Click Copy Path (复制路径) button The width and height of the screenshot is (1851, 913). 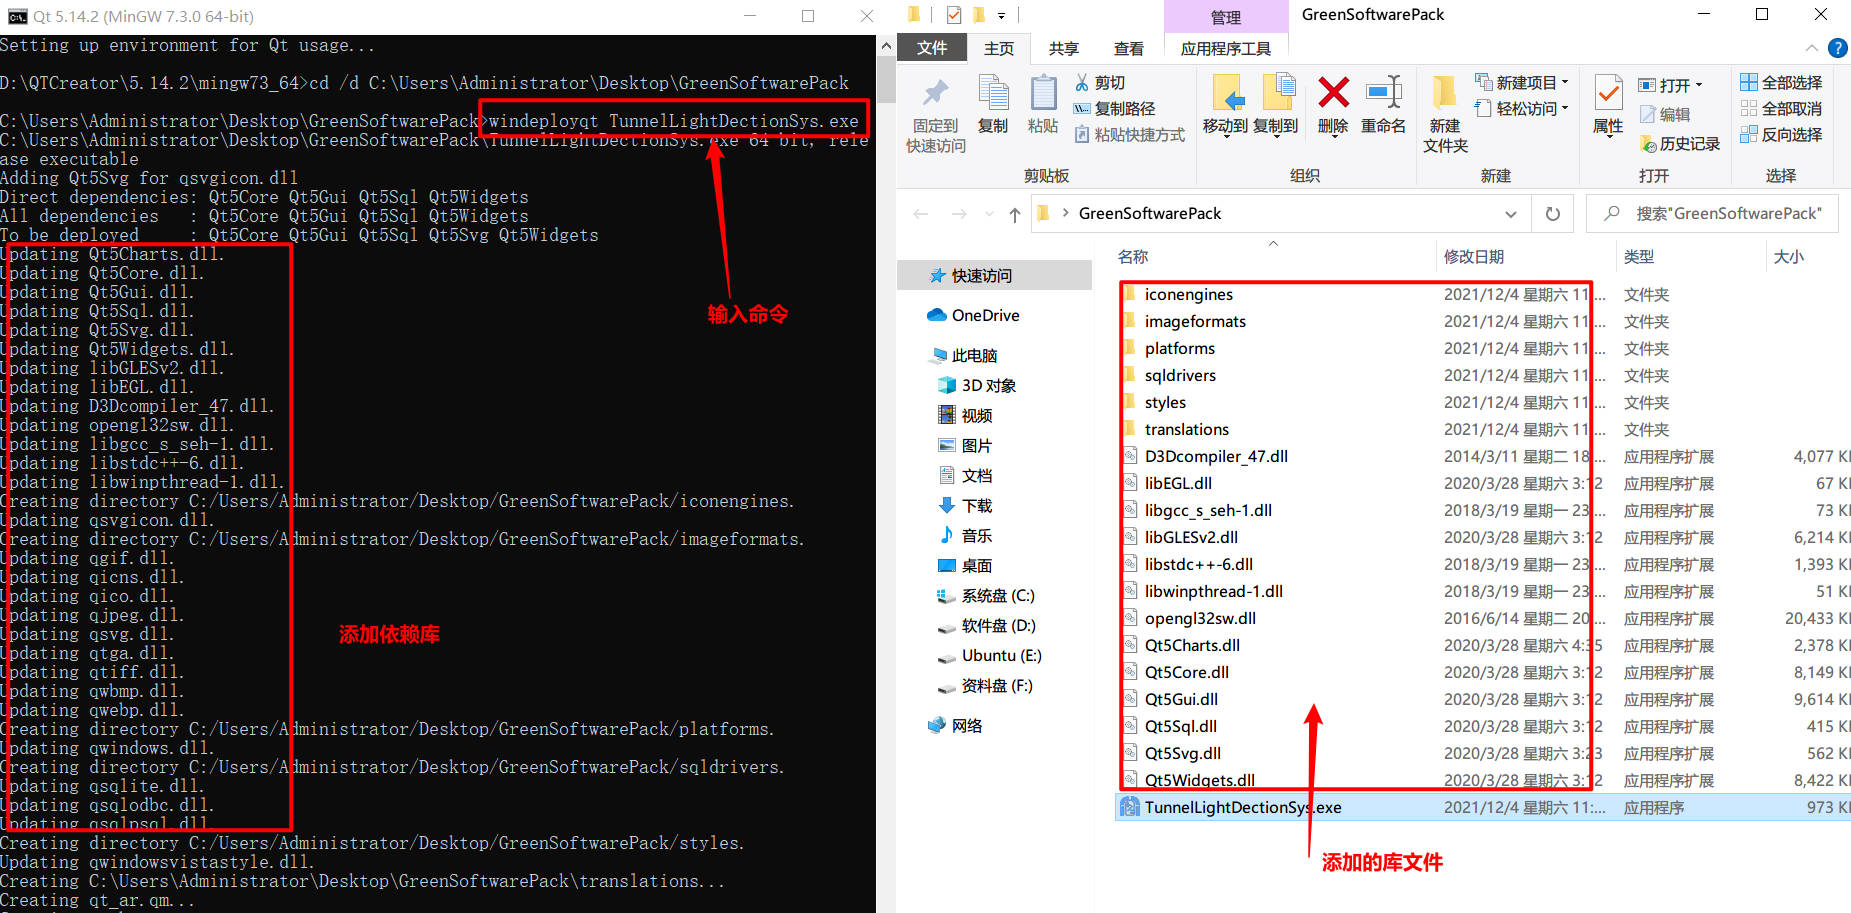click(x=1114, y=109)
